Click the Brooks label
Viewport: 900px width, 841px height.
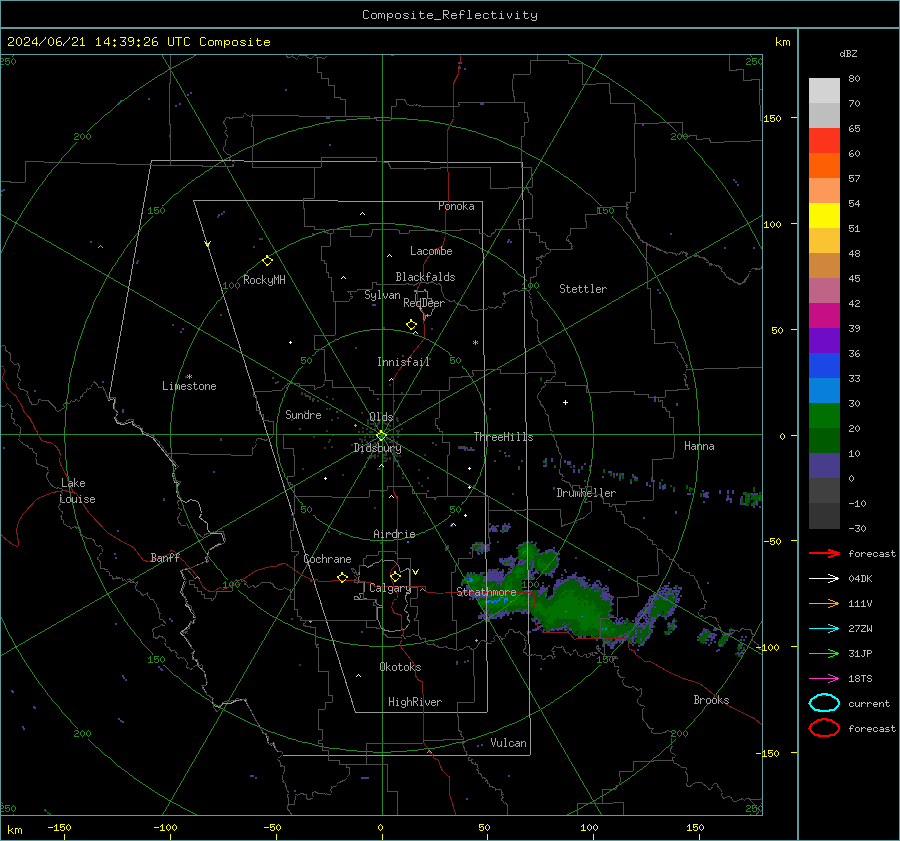711,700
